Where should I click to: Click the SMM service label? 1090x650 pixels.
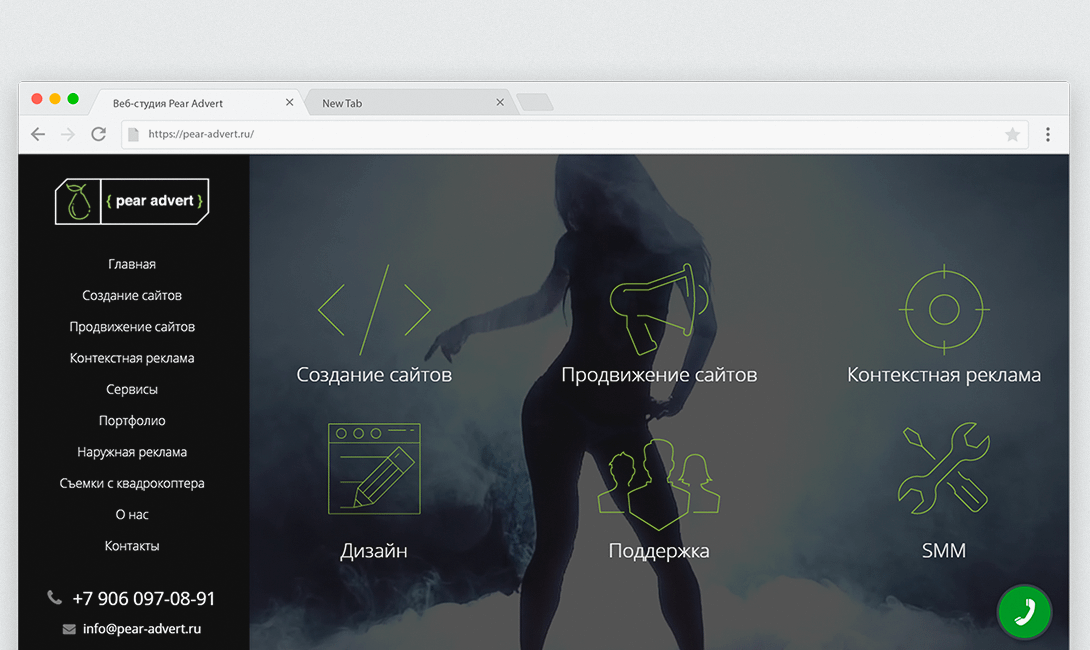[x=944, y=551]
